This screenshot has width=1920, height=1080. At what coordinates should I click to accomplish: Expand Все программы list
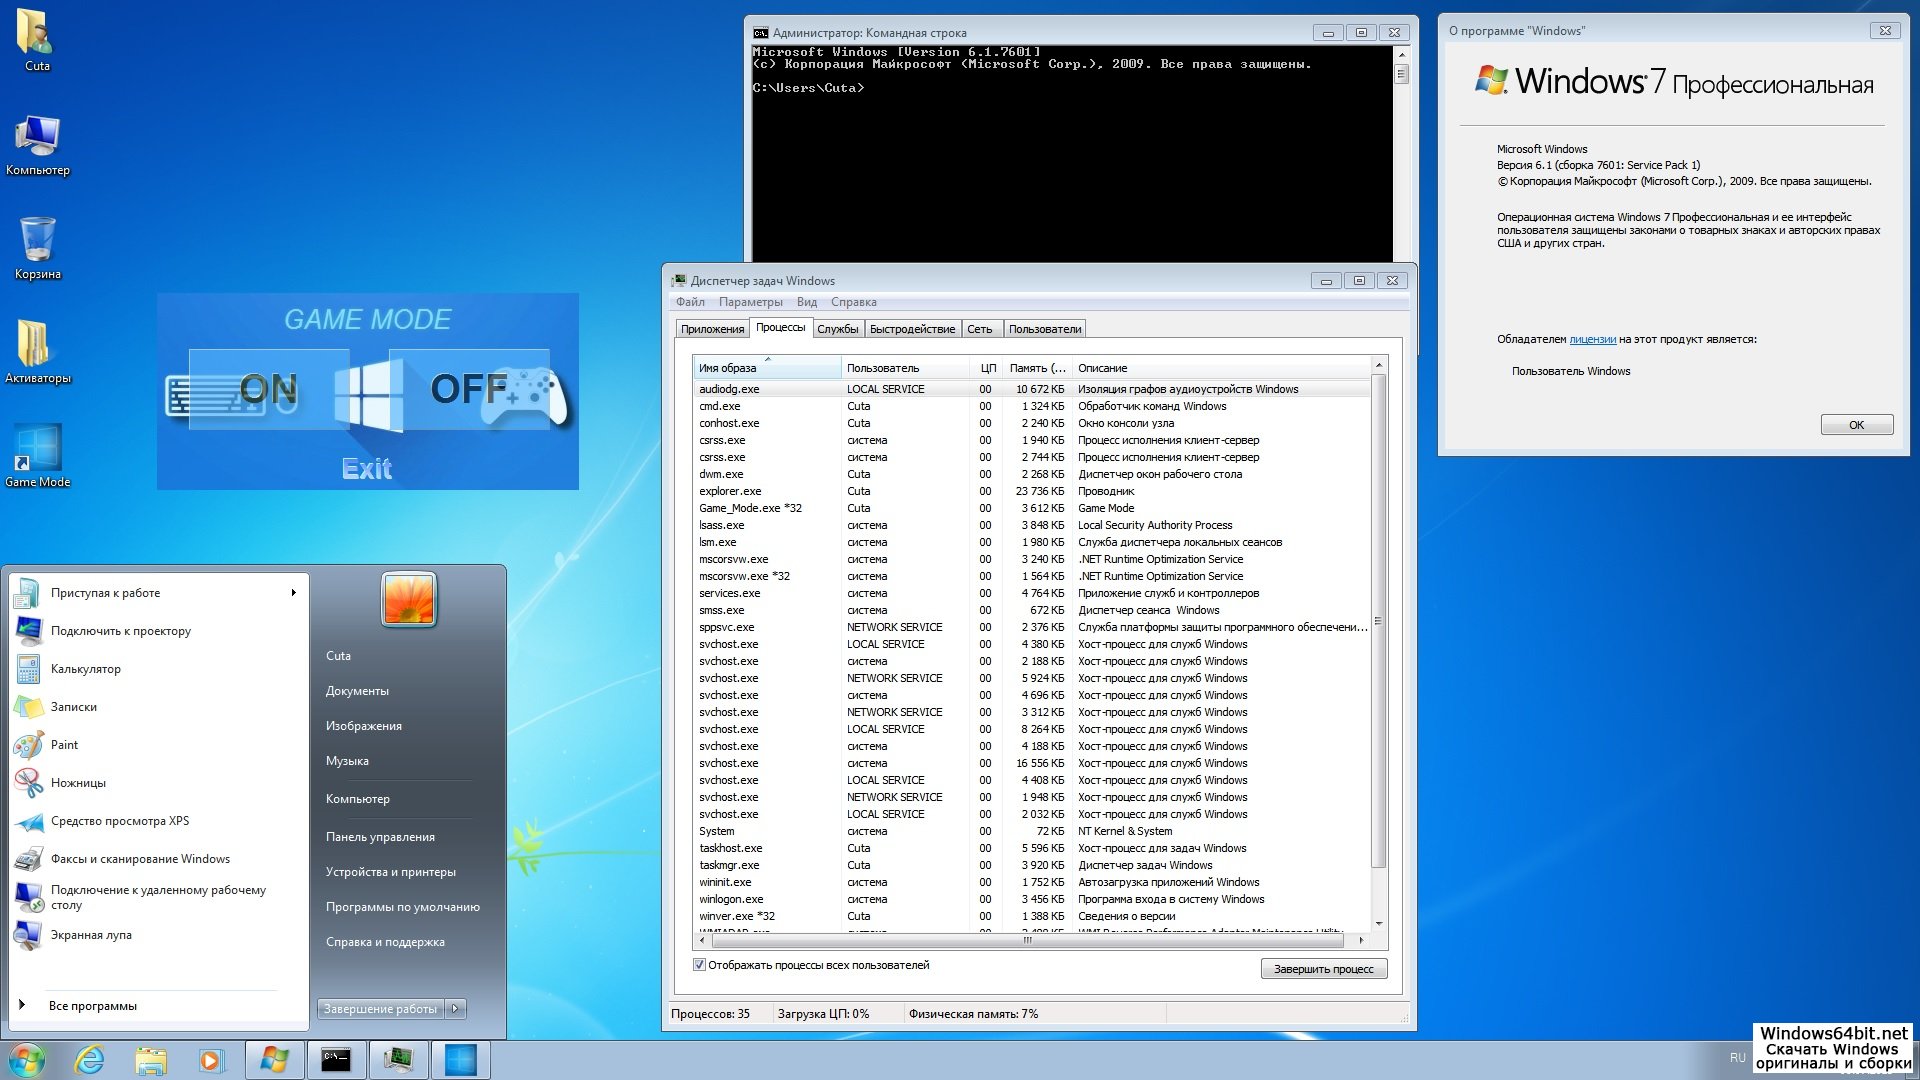(92, 1006)
